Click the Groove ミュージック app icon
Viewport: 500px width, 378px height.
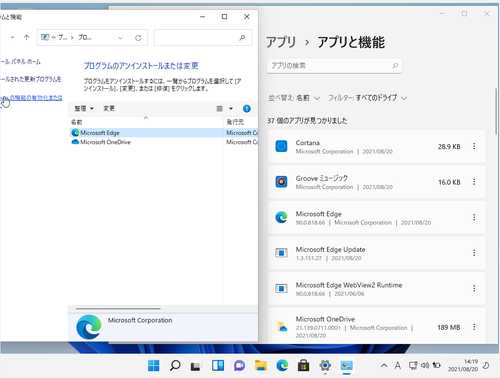pyautogui.click(x=281, y=182)
